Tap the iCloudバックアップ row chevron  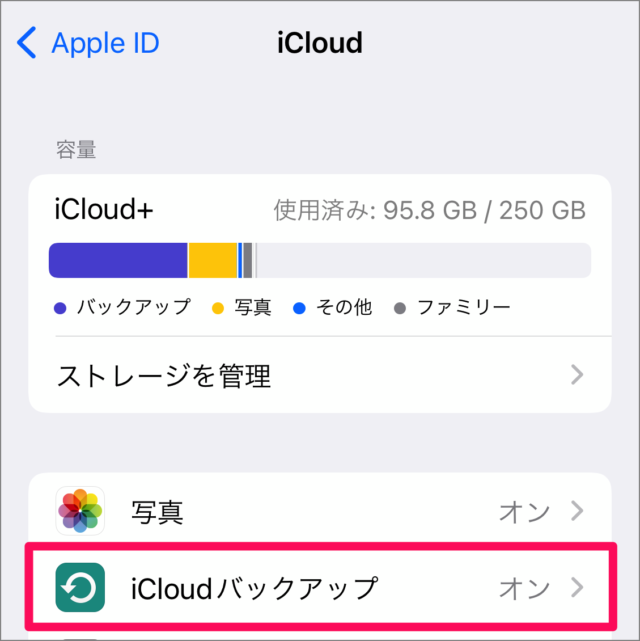577,587
